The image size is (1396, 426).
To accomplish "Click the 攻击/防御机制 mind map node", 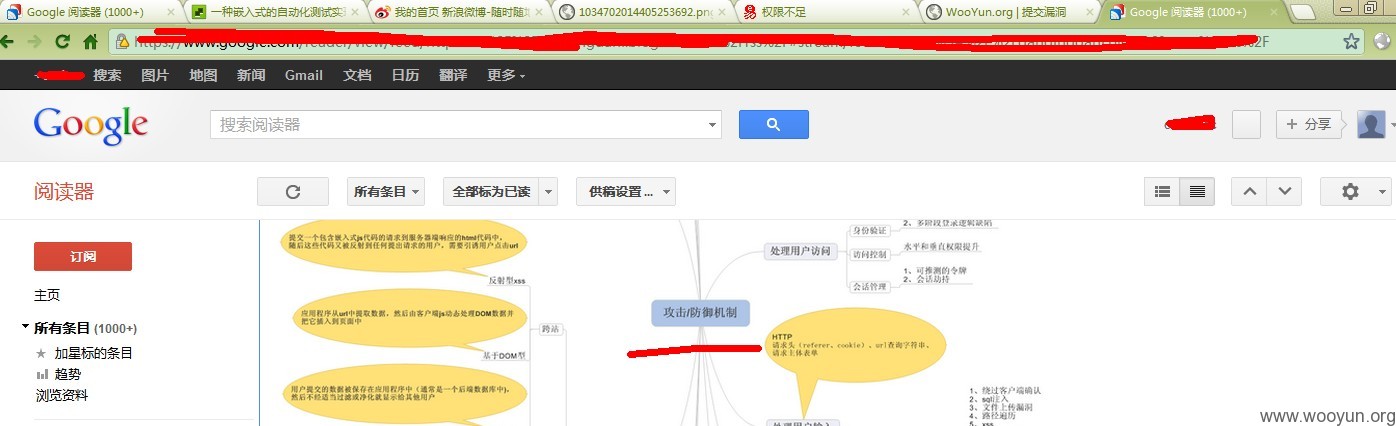I will pyautogui.click(x=700, y=312).
